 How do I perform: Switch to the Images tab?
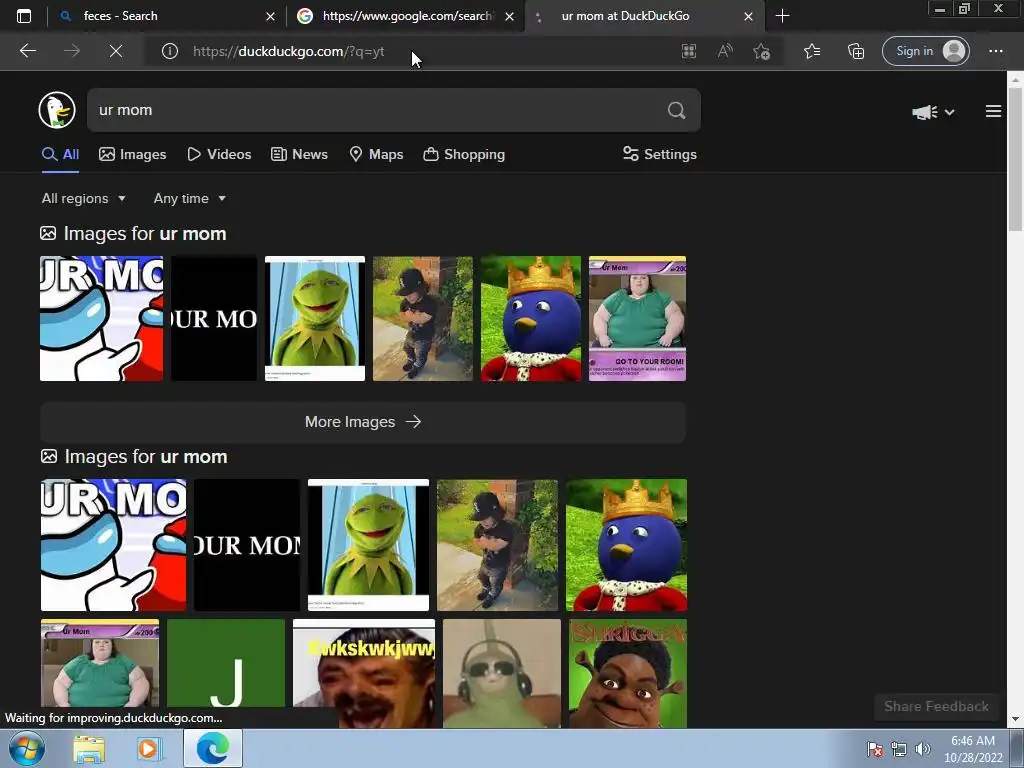click(x=133, y=155)
